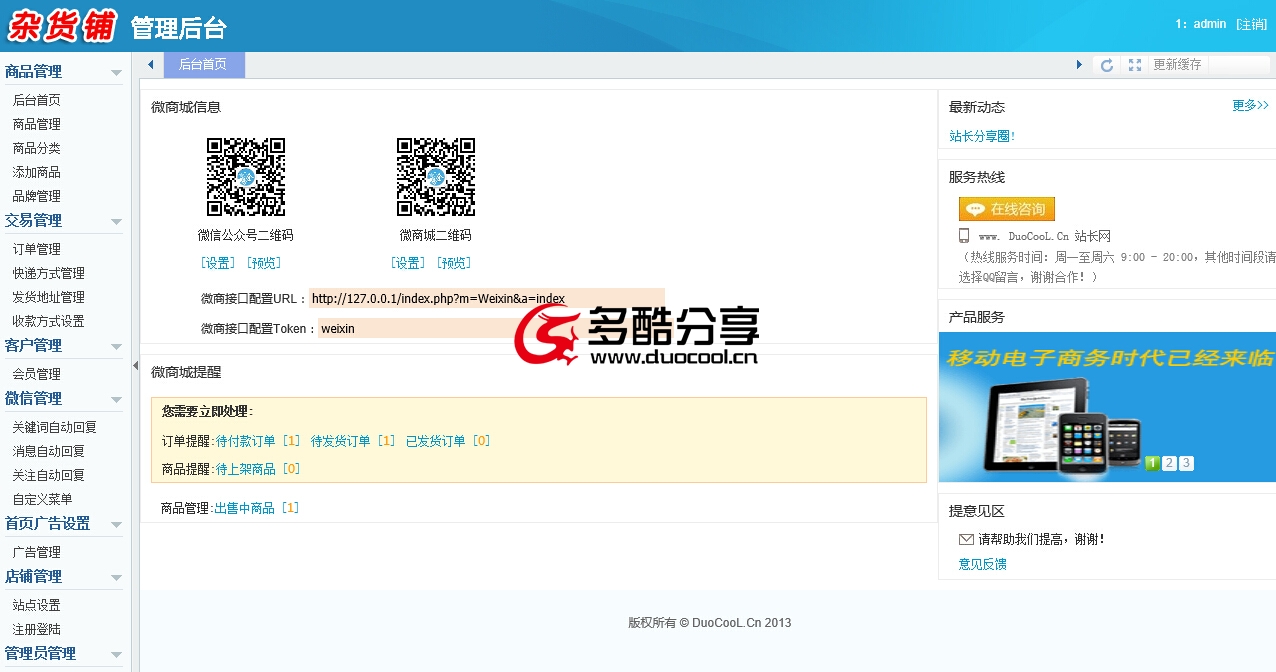Viewport: 1276px width, 672px height.
Task: Toggle fullscreen with the expand icon
Action: pos(1135,65)
